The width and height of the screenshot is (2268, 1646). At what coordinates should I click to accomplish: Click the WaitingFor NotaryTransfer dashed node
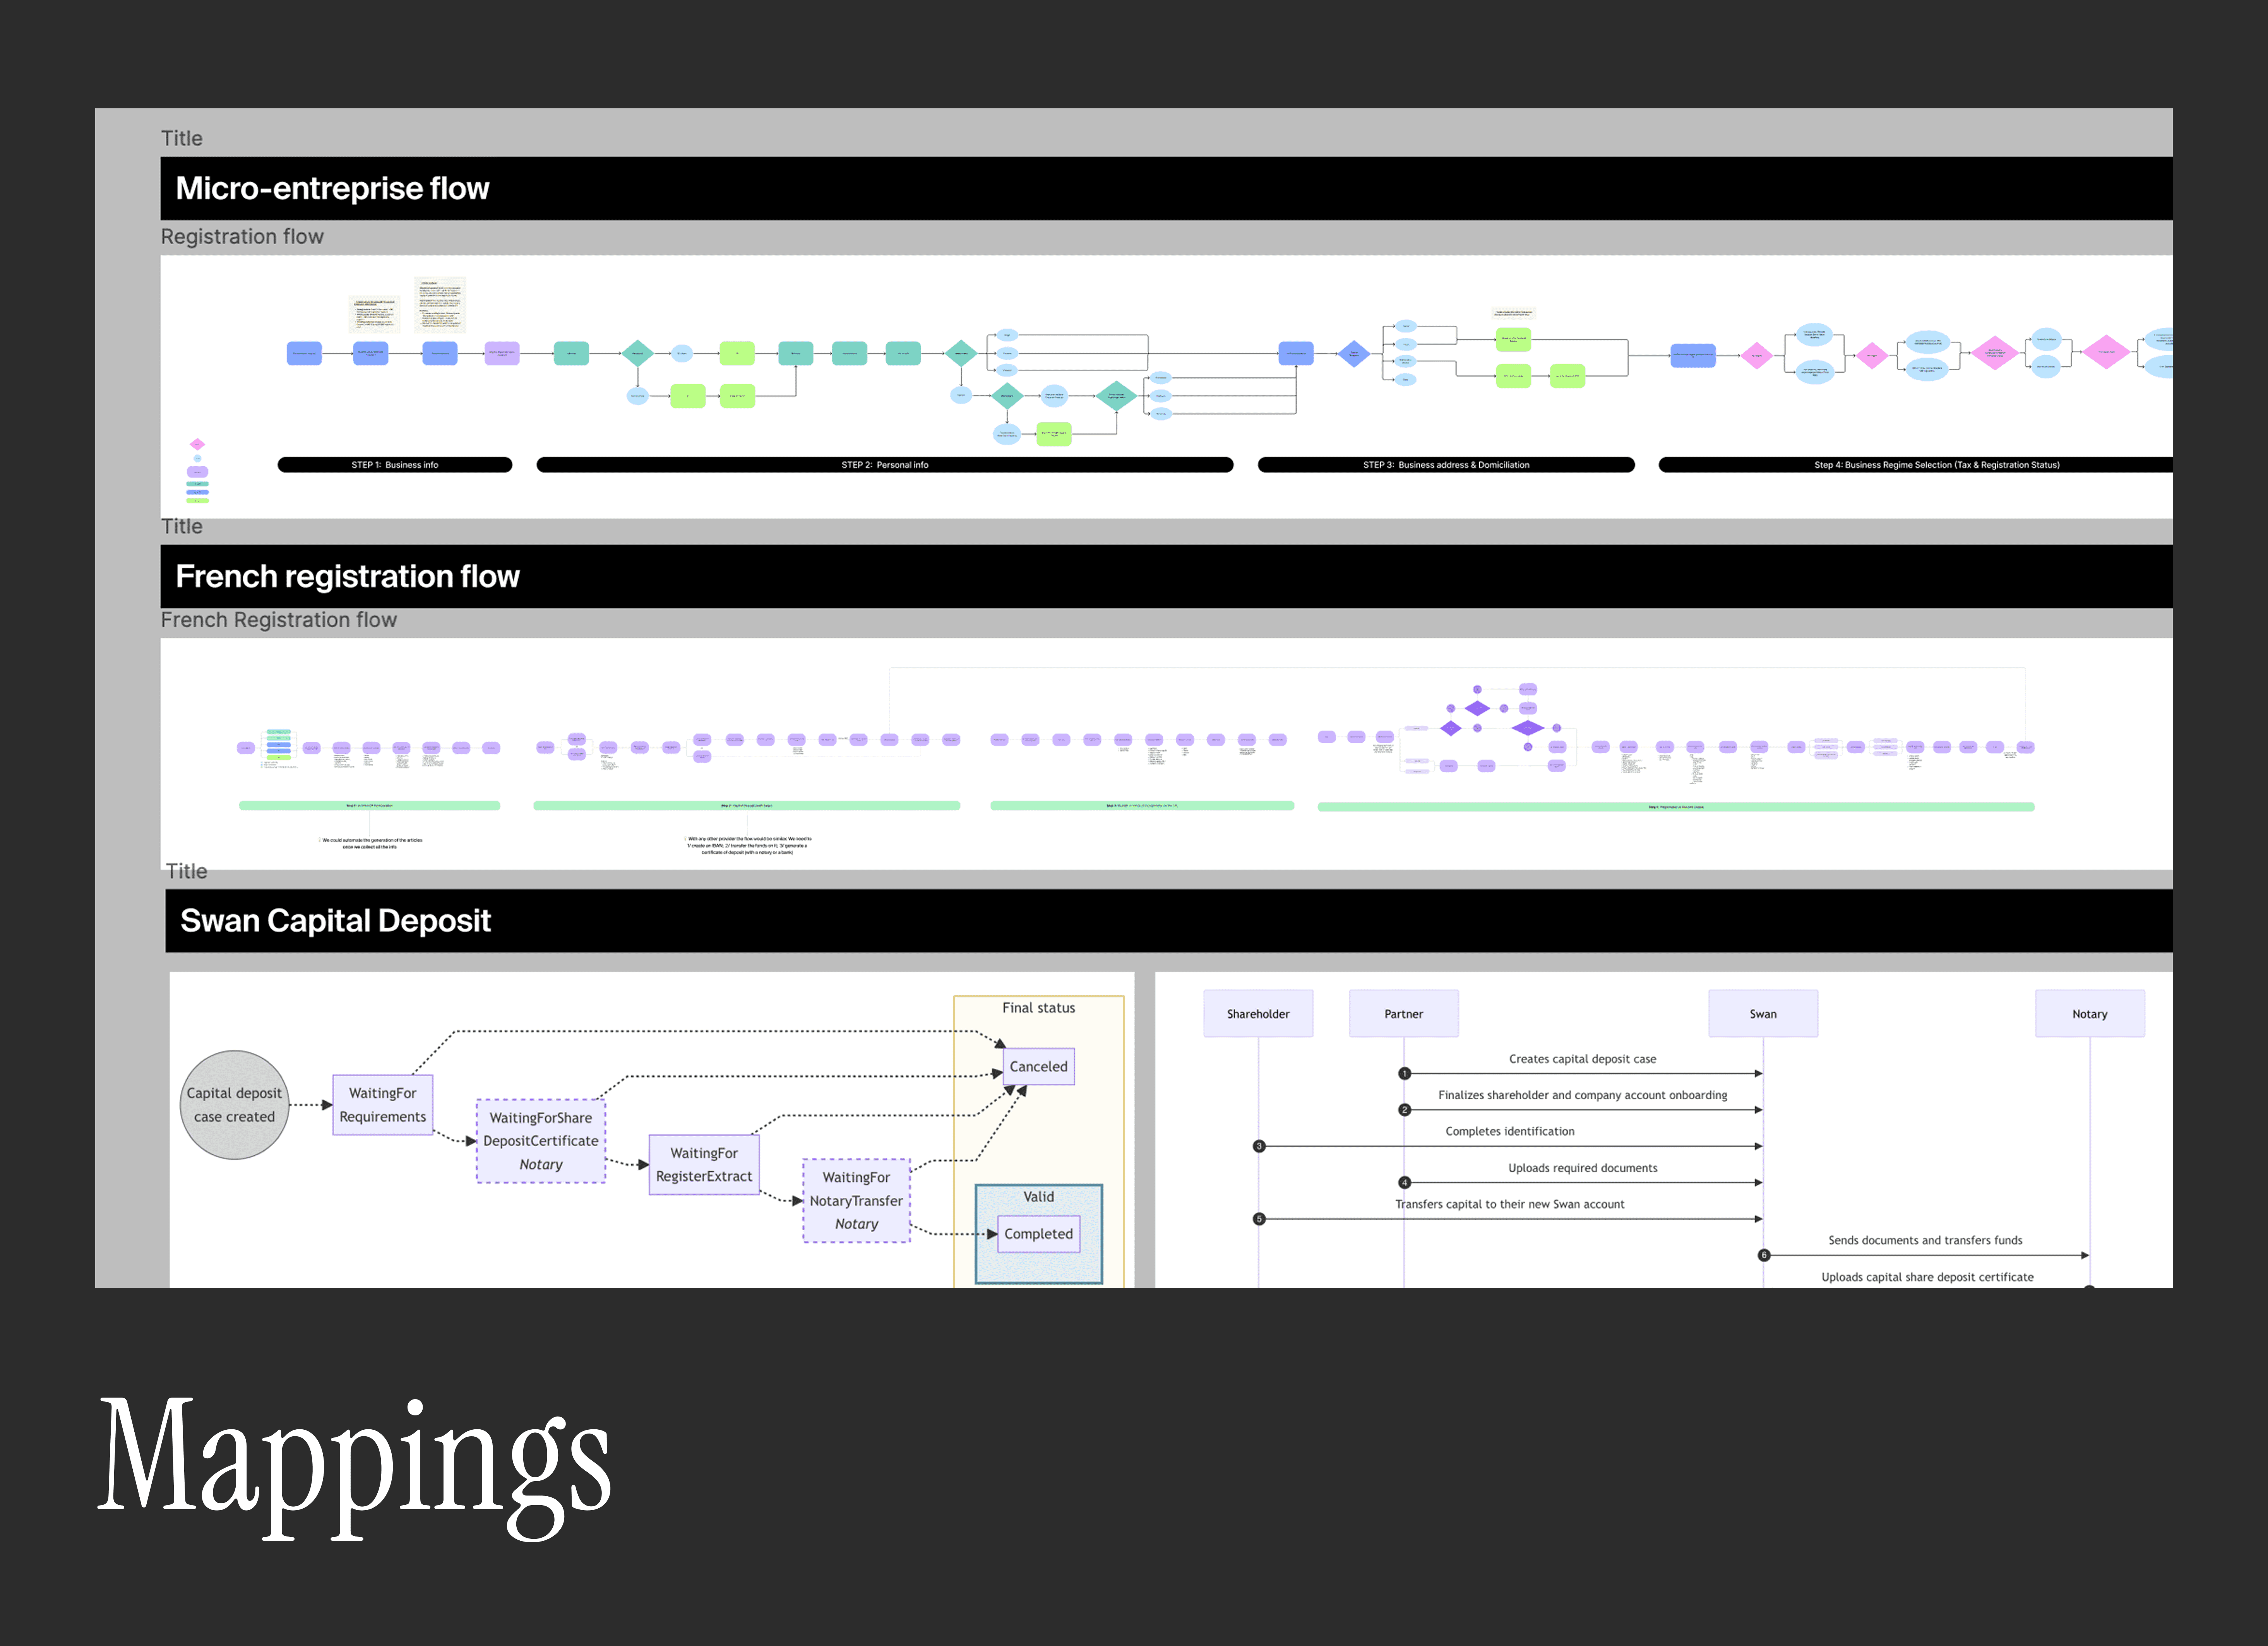(856, 1201)
